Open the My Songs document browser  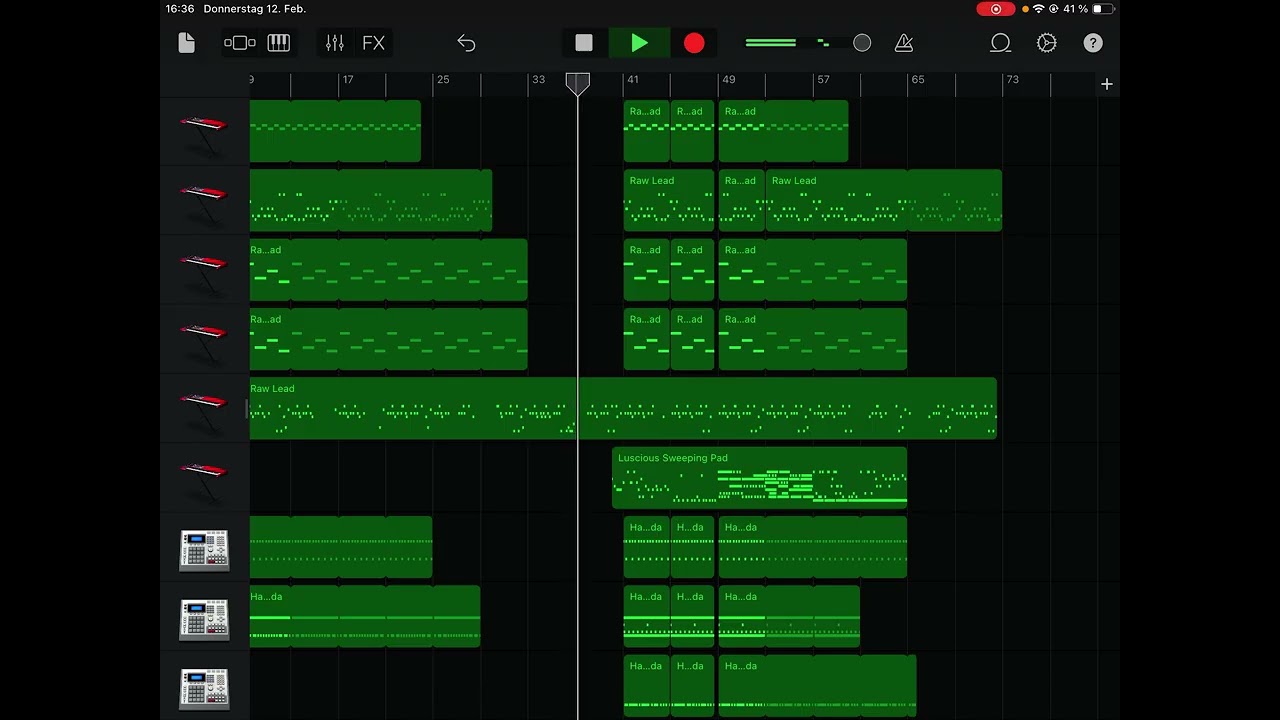pos(186,43)
